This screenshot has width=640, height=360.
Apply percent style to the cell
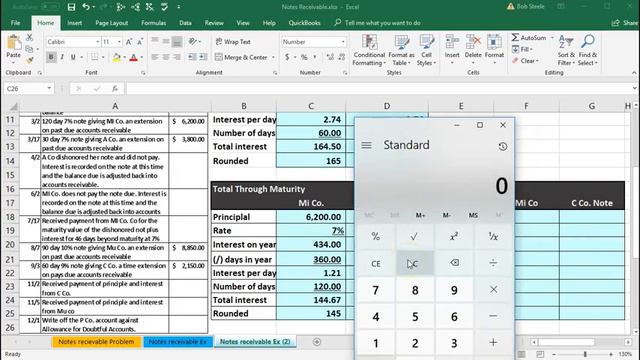click(304, 57)
